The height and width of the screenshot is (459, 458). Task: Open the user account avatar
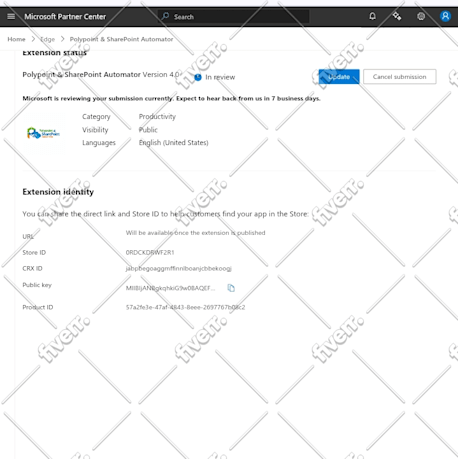(445, 16)
